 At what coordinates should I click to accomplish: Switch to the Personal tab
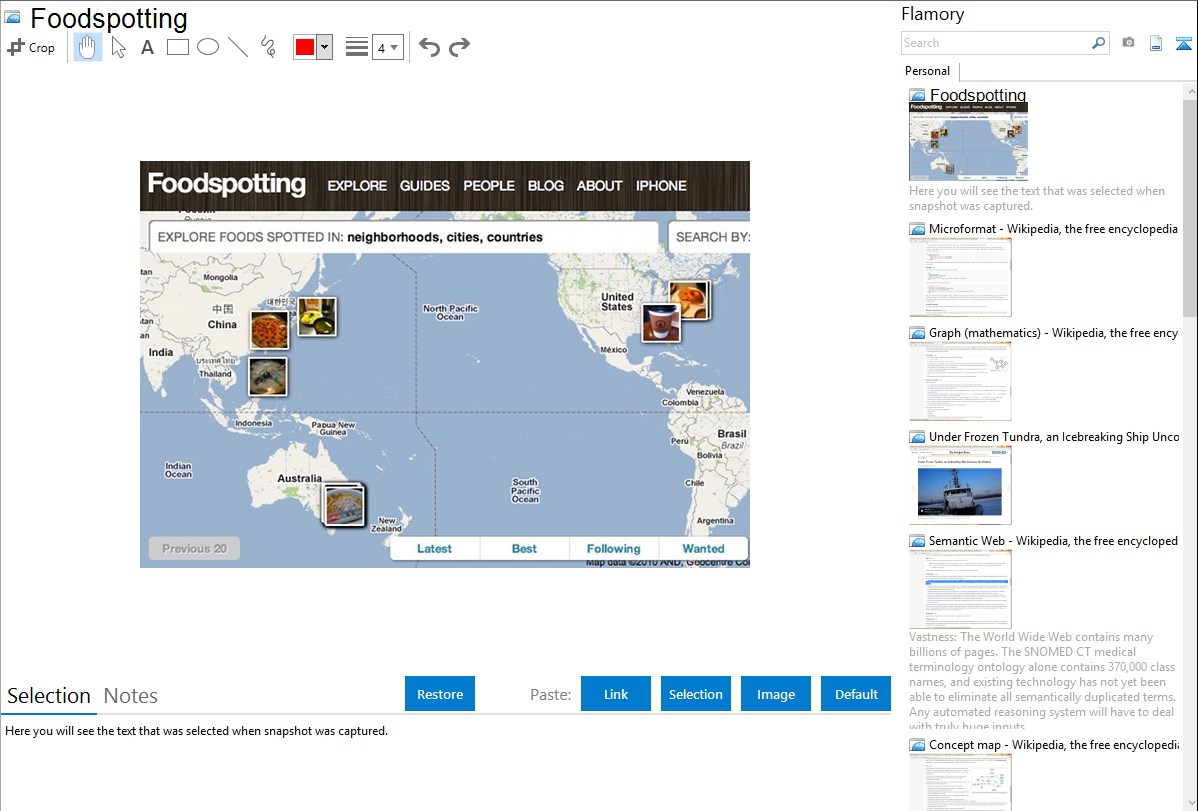pos(928,71)
